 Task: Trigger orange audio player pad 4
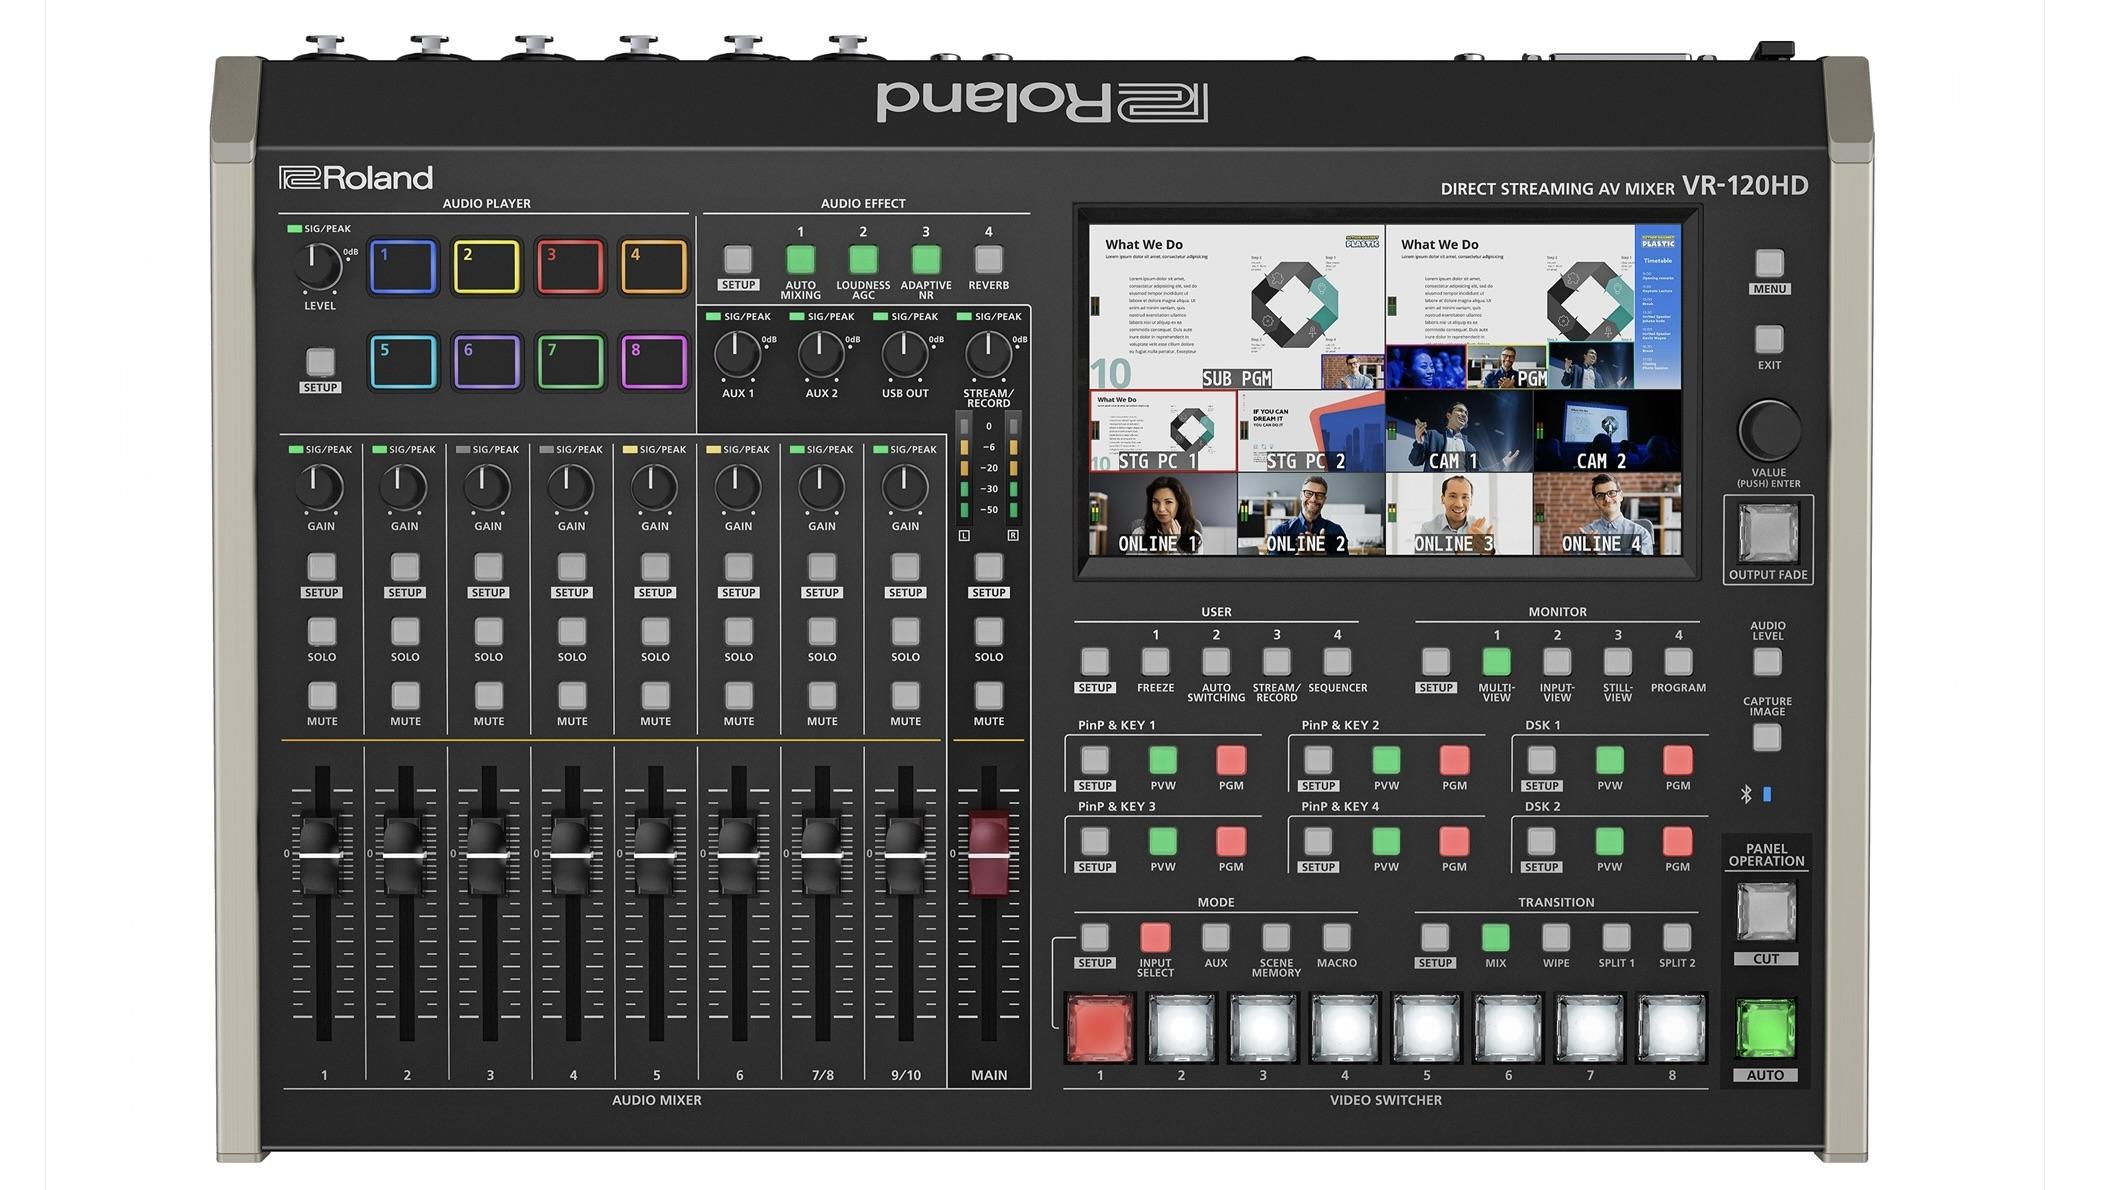coord(654,266)
